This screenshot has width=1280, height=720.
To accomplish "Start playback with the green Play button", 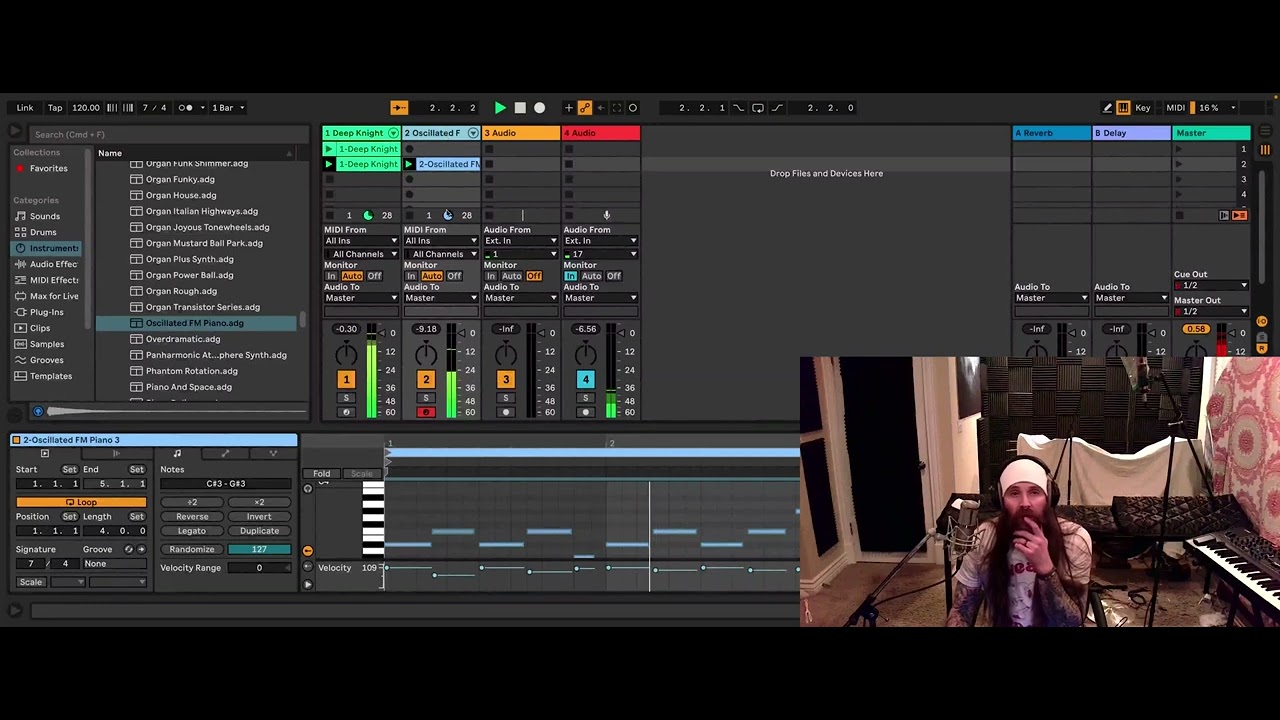I will pos(500,107).
